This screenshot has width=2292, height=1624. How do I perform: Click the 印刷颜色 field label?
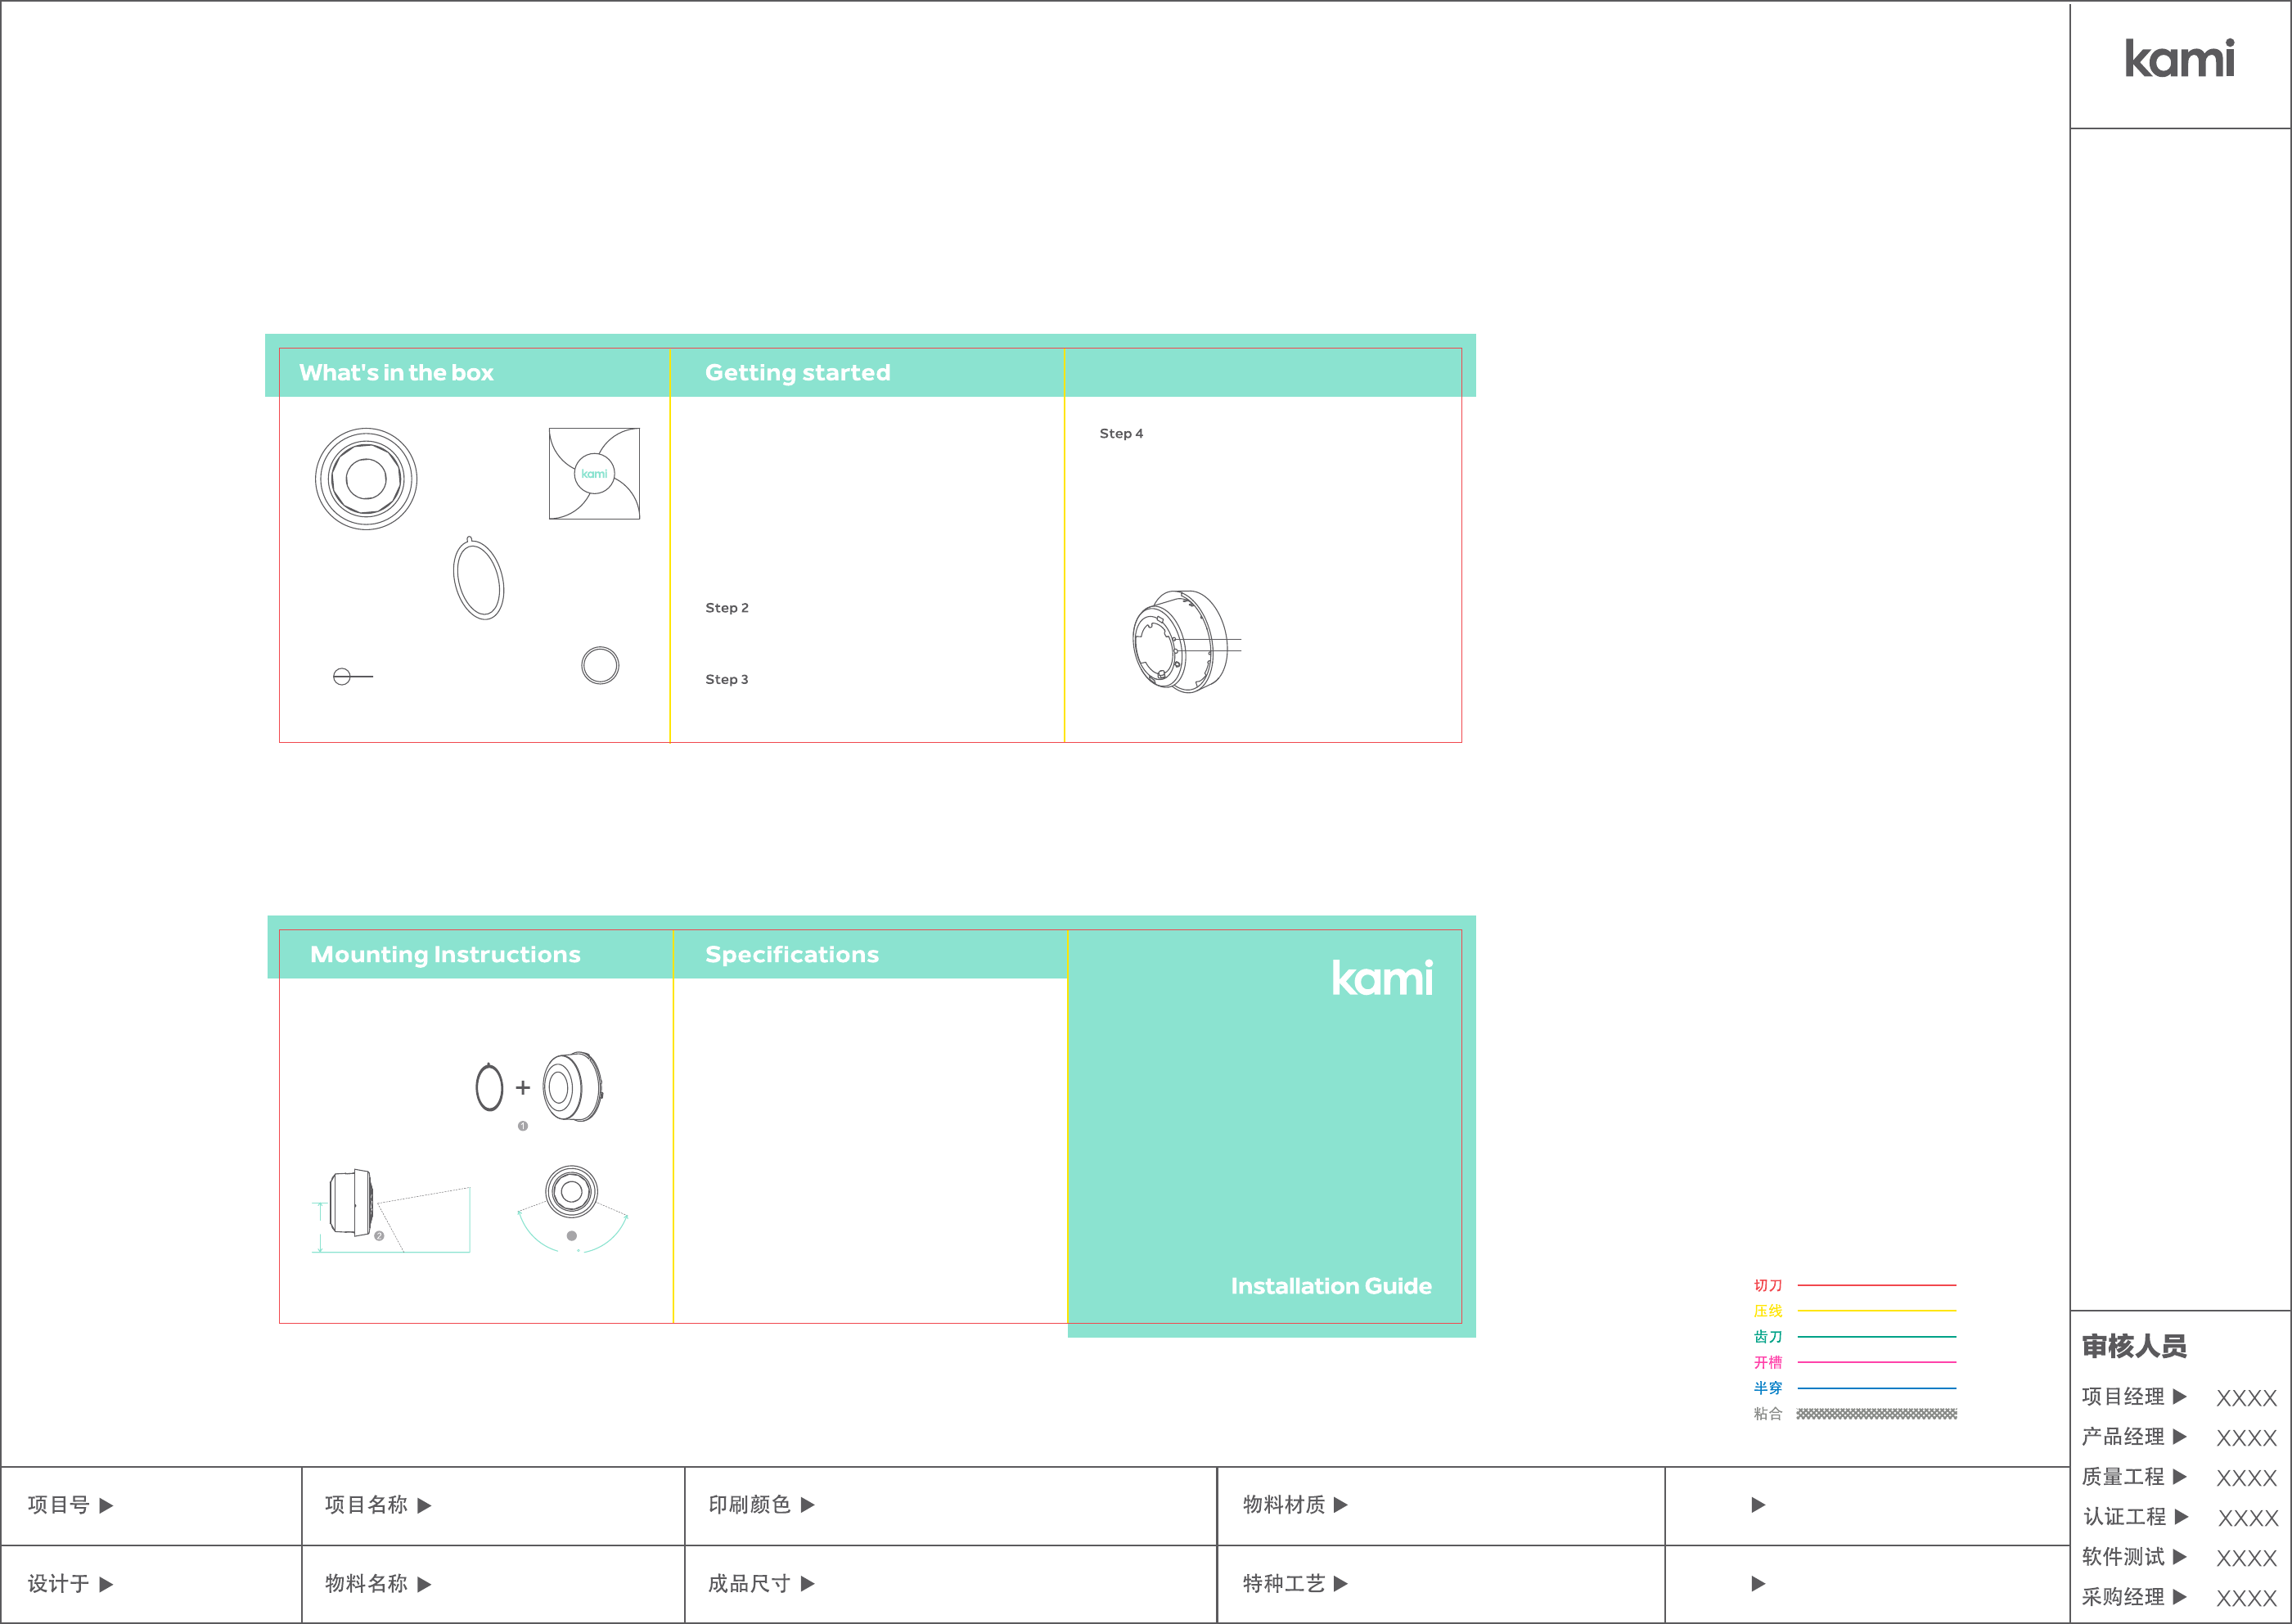click(749, 1504)
